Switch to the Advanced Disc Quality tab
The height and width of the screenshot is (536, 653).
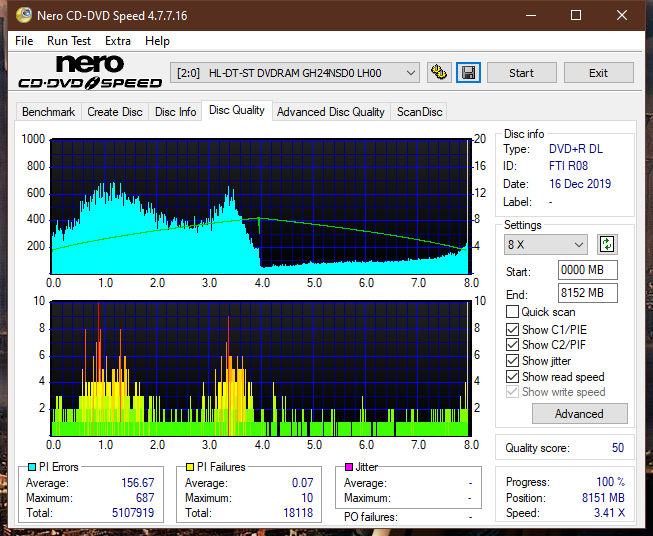point(331,112)
